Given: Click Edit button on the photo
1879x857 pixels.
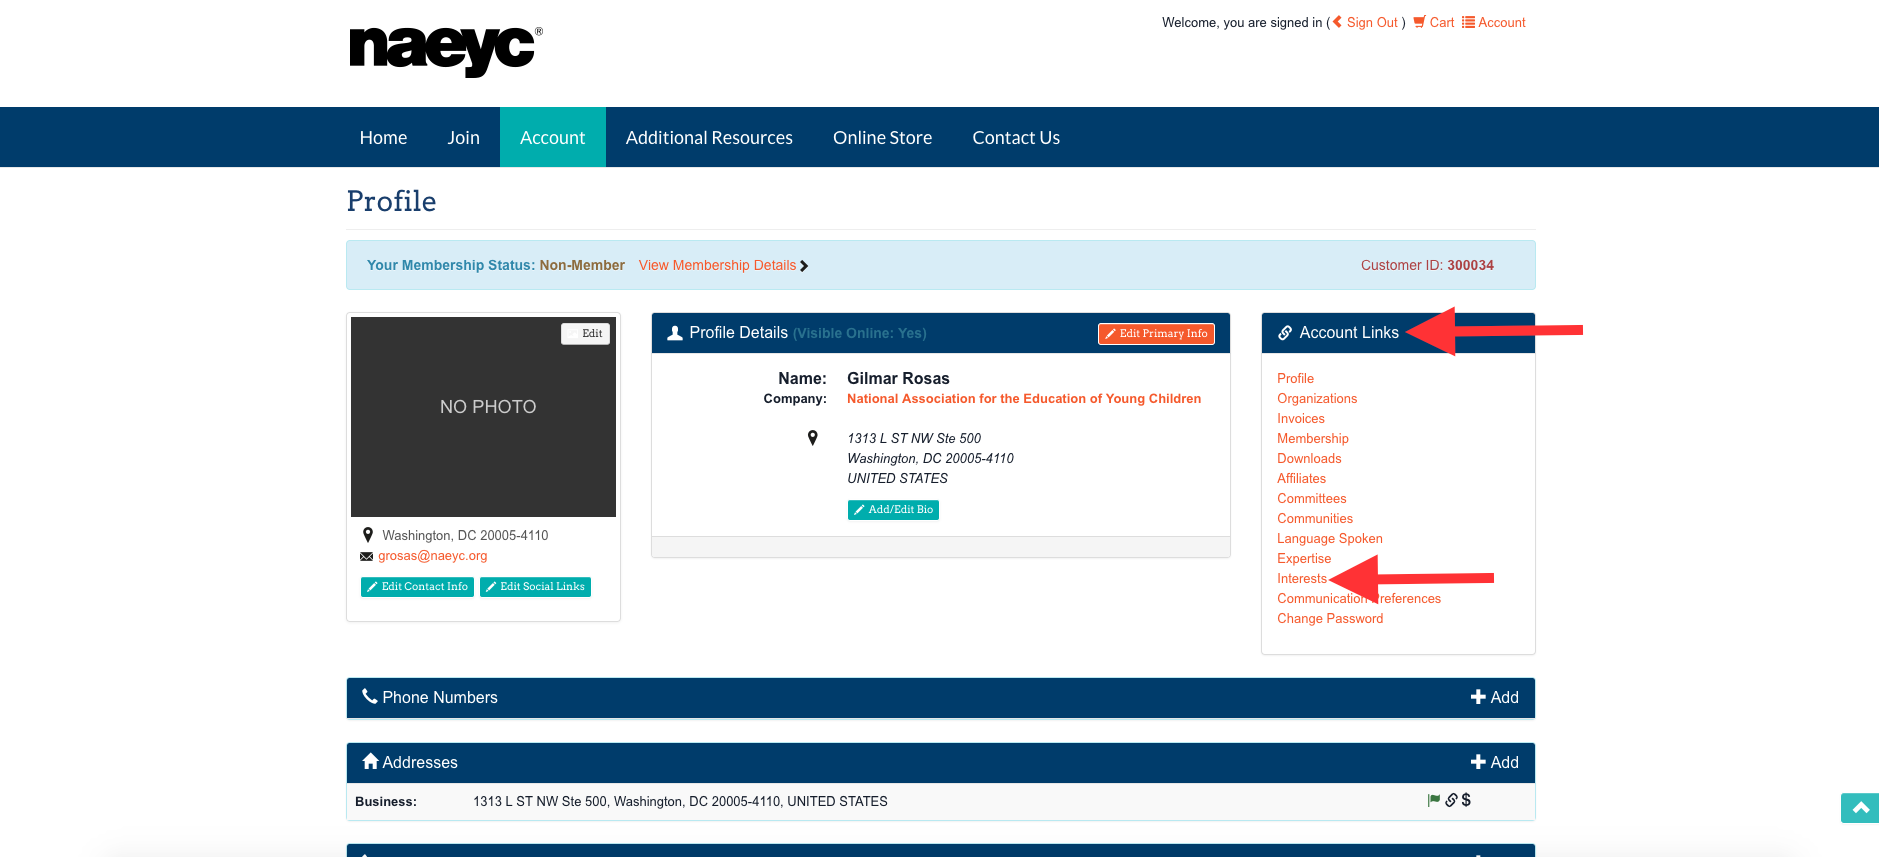Looking at the screenshot, I should [x=585, y=333].
